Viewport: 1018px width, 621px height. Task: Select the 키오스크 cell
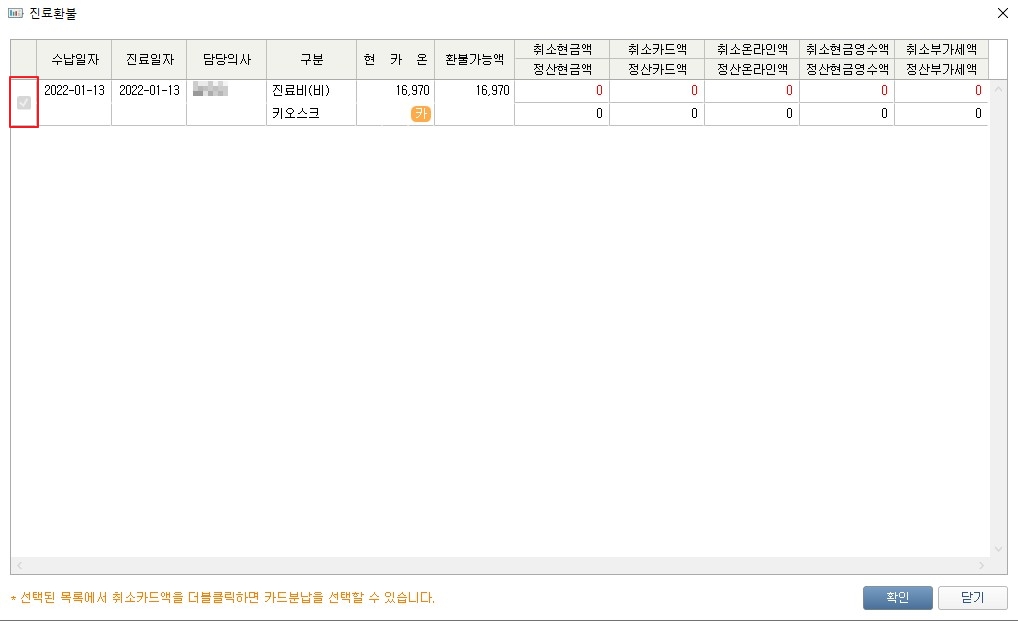311,114
